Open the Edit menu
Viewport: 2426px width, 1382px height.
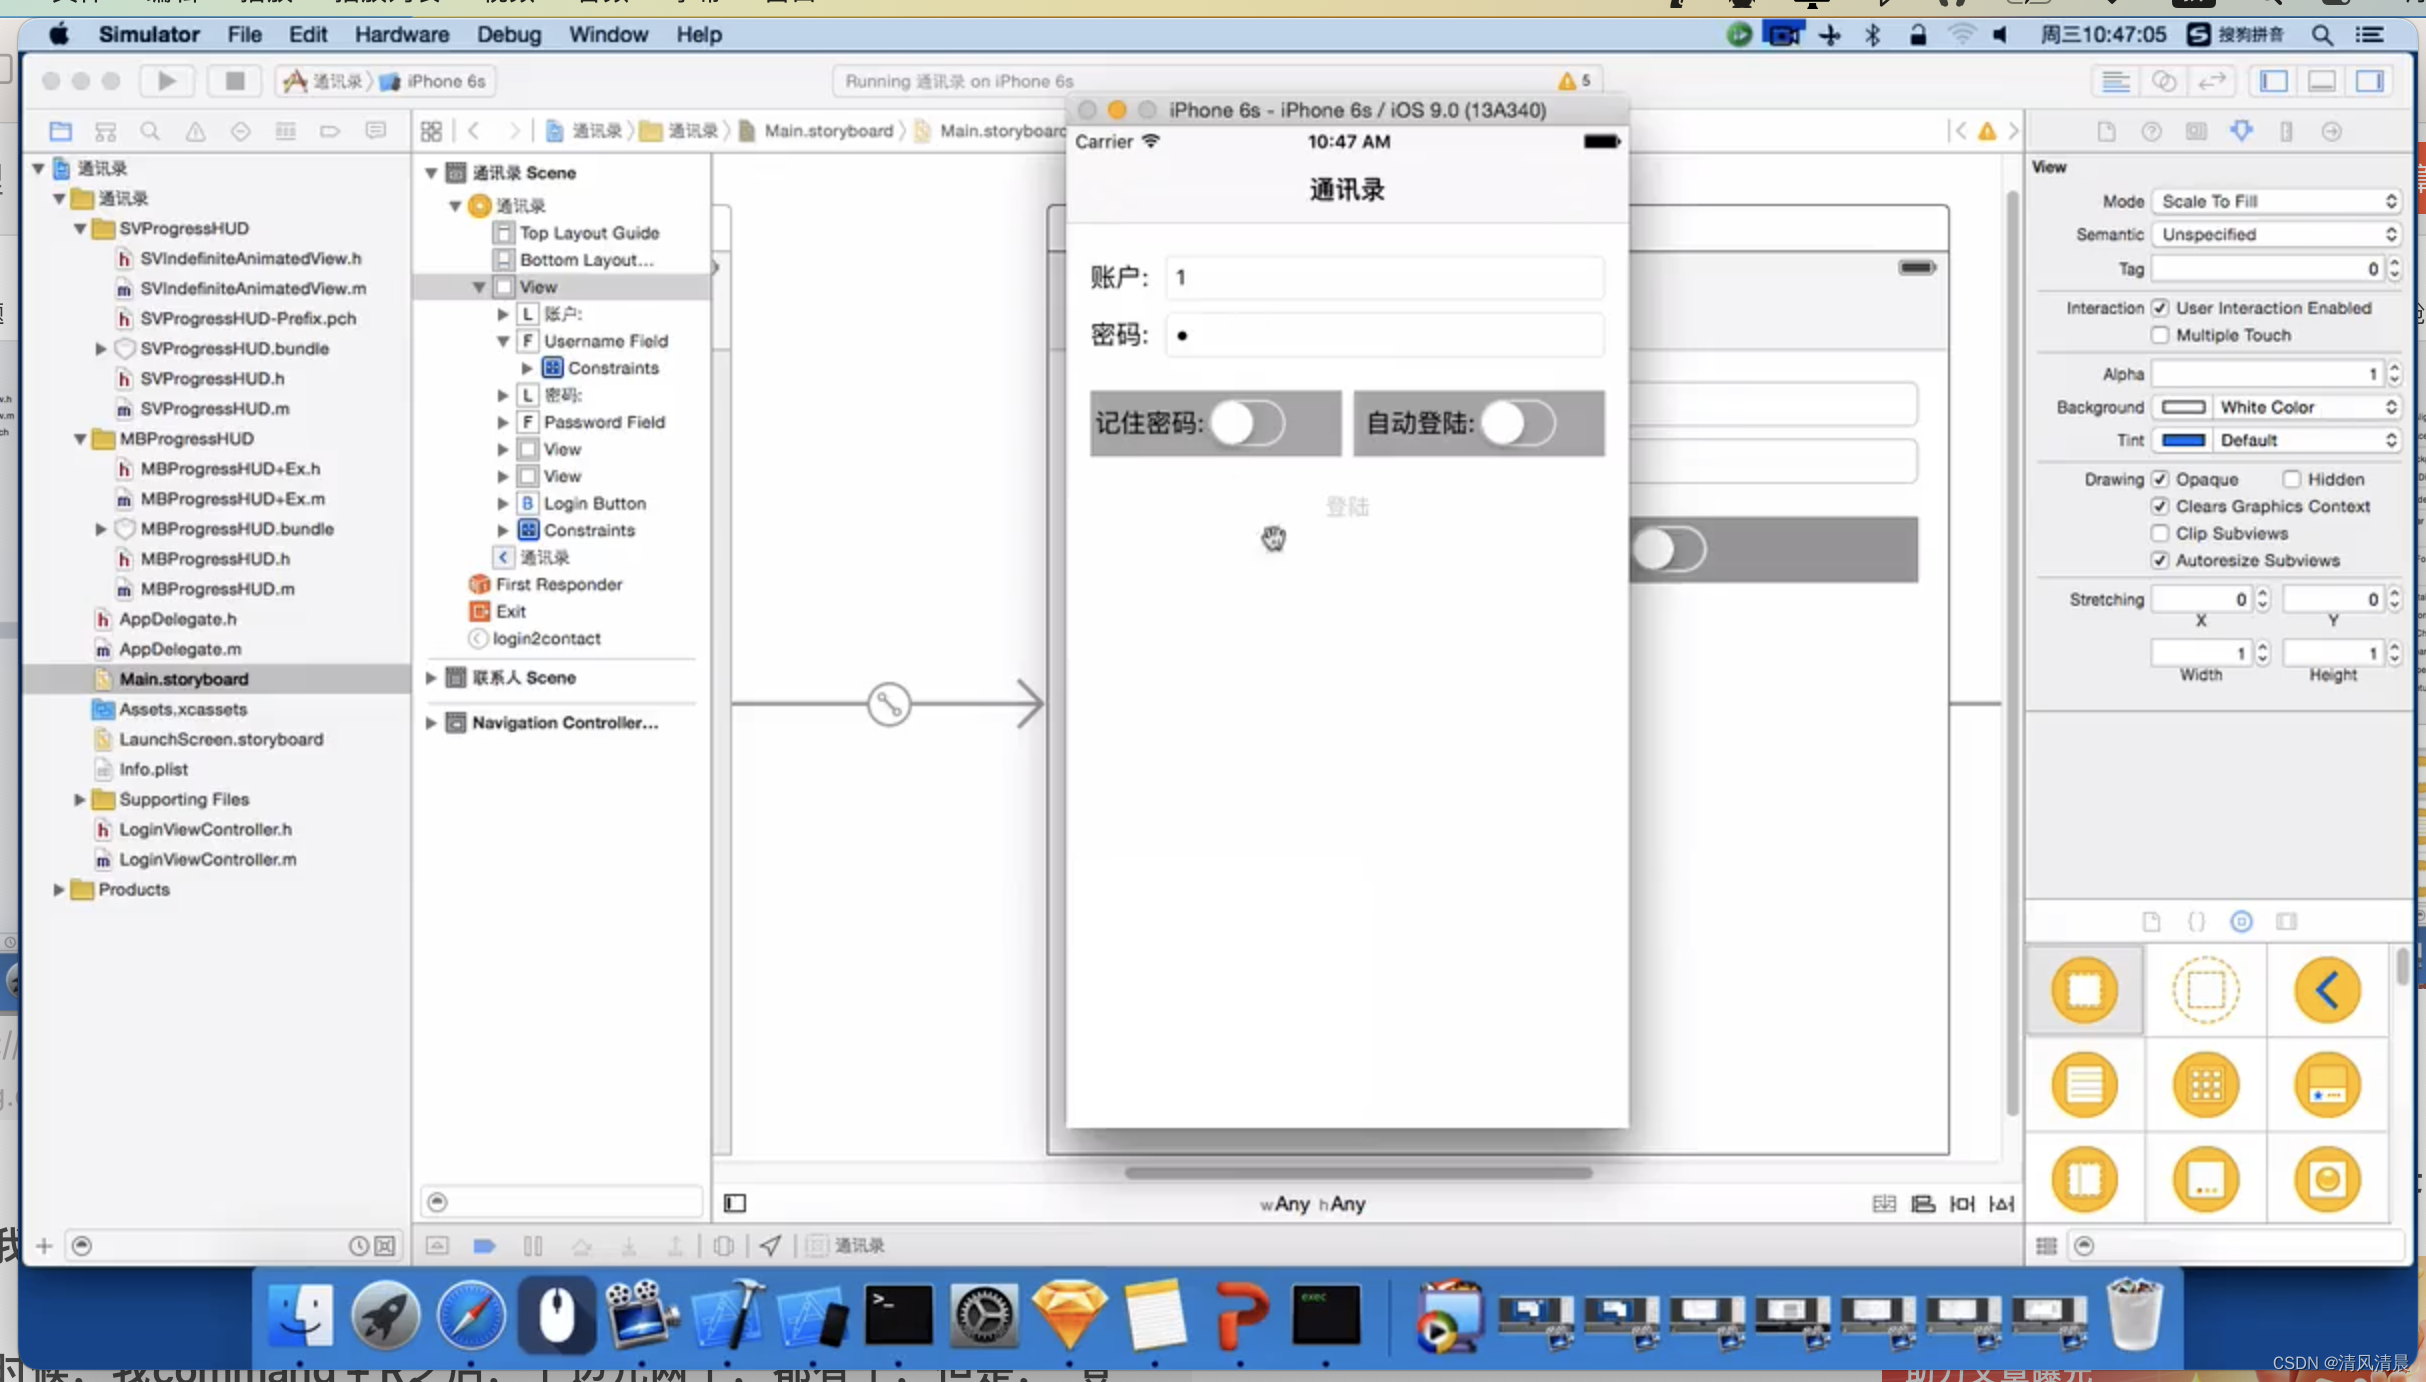click(x=308, y=34)
